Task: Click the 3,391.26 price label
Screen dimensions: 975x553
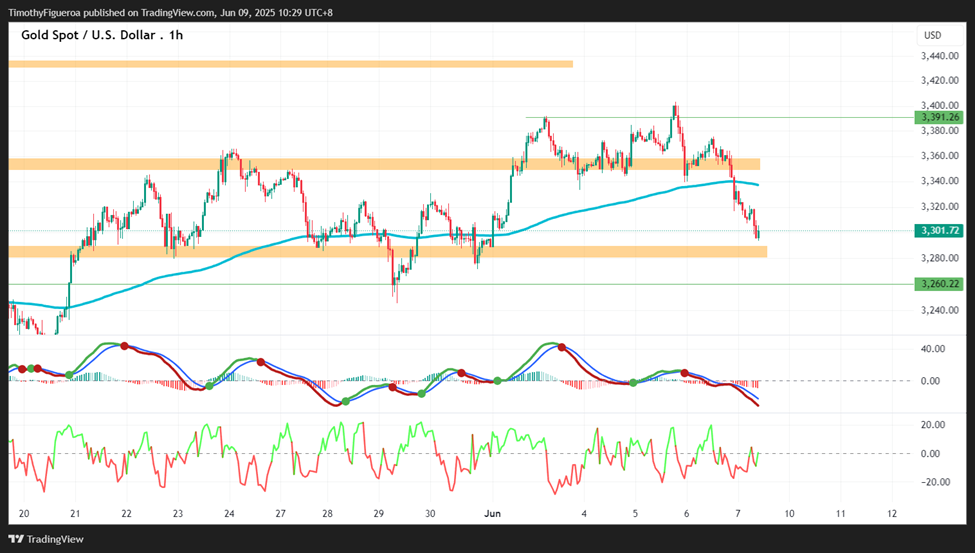Action: click(x=939, y=118)
